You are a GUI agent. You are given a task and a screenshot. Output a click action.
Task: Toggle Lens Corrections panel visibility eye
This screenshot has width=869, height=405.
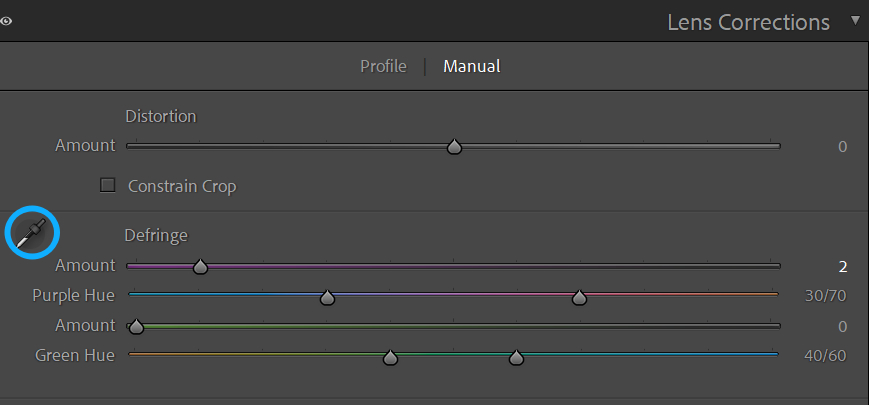coord(6,22)
